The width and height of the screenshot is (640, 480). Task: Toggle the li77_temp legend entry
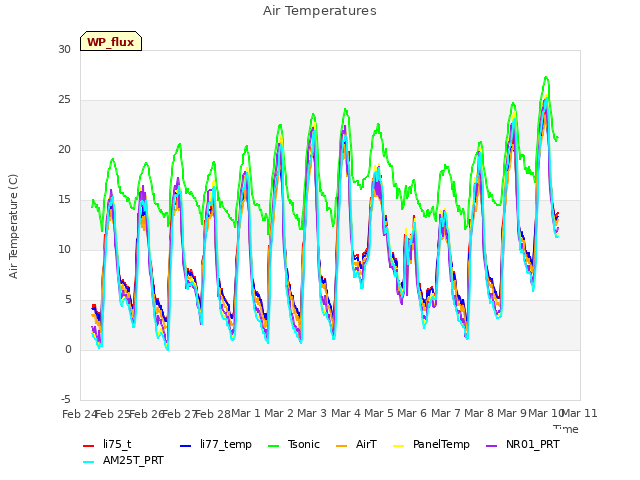pyautogui.click(x=216, y=444)
